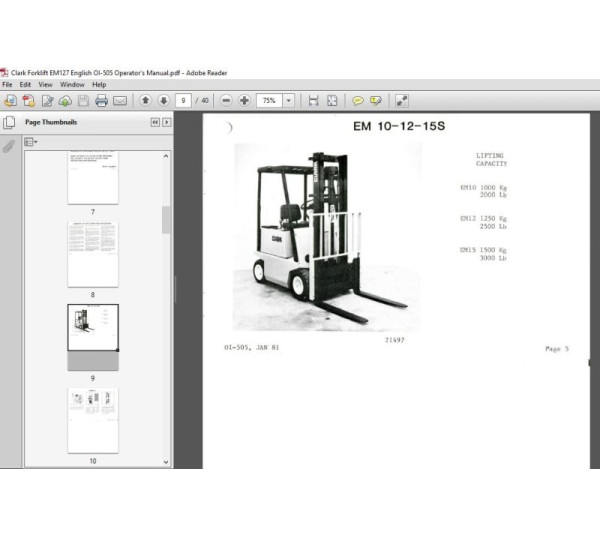Open the Window menu
This screenshot has width=600, height=536.
(72, 85)
